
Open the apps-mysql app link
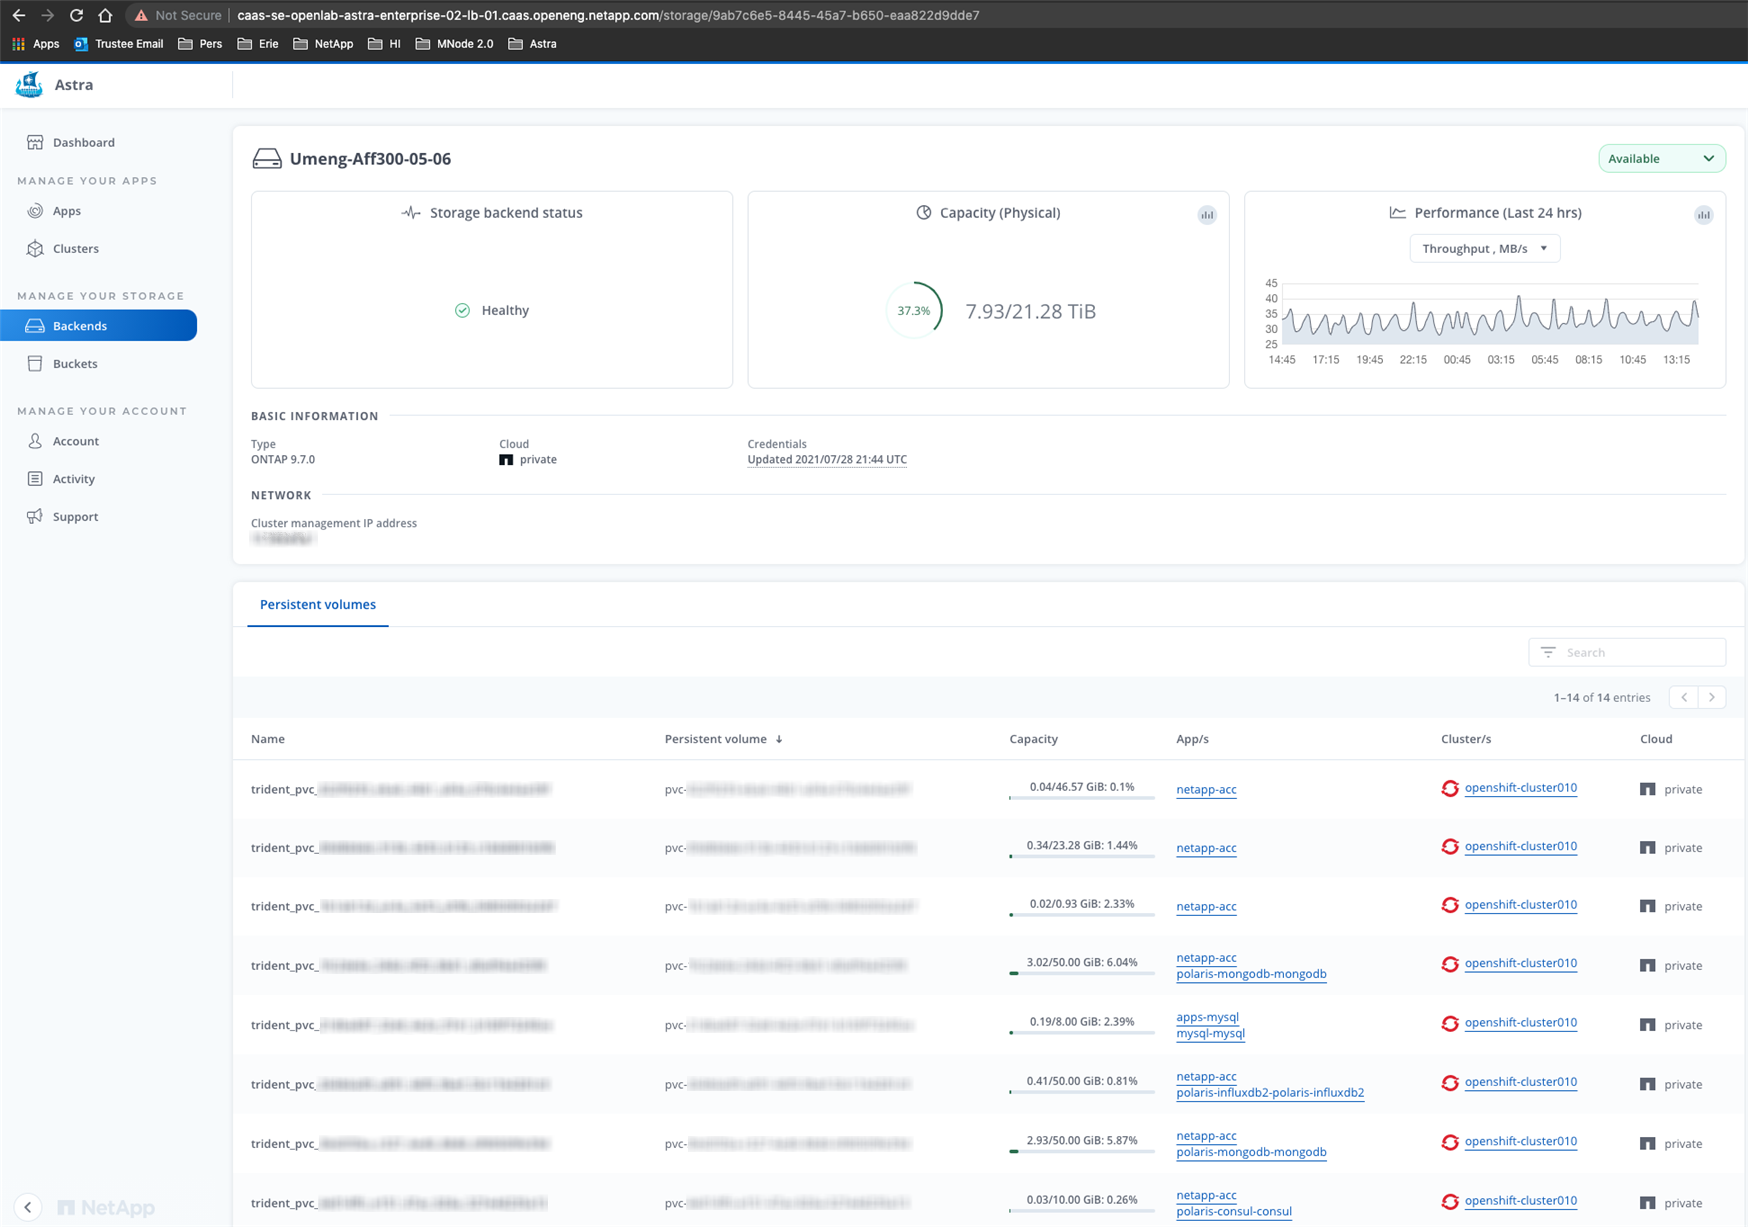pyautogui.click(x=1207, y=1017)
